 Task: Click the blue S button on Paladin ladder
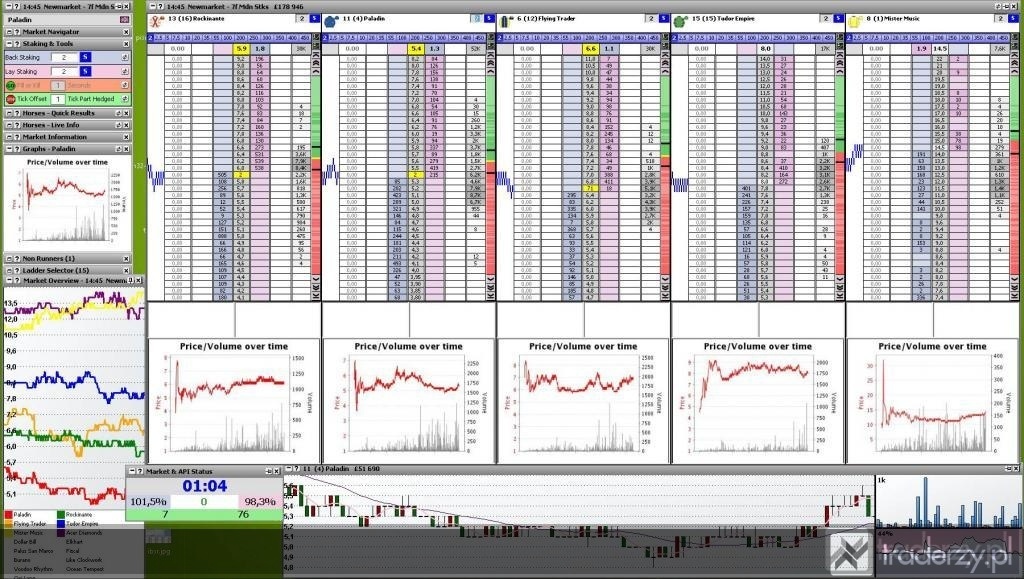pos(489,19)
